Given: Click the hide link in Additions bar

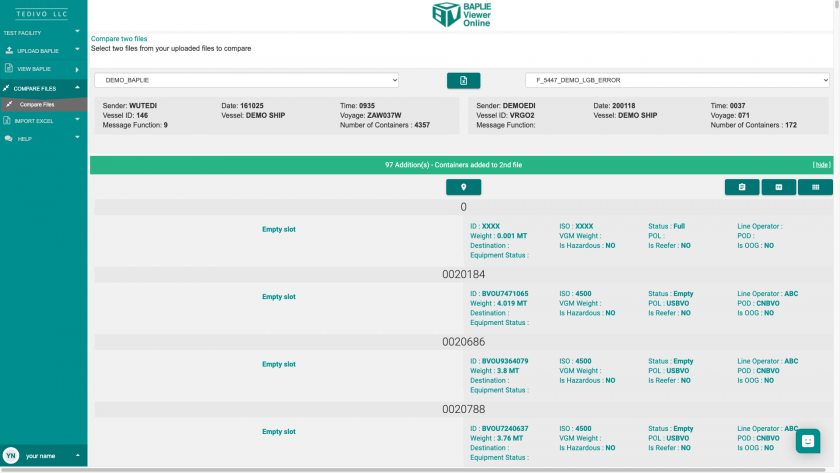Looking at the screenshot, I should point(821,165).
